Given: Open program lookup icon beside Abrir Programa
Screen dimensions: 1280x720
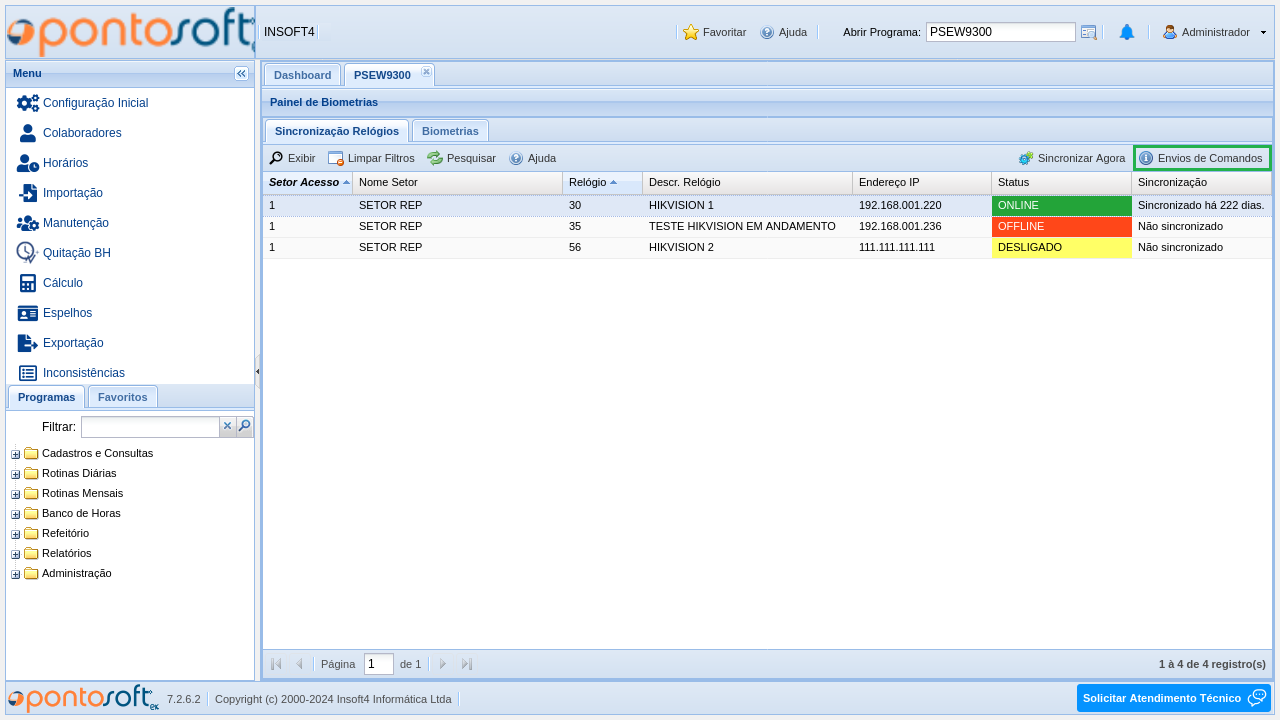Looking at the screenshot, I should (x=1089, y=32).
